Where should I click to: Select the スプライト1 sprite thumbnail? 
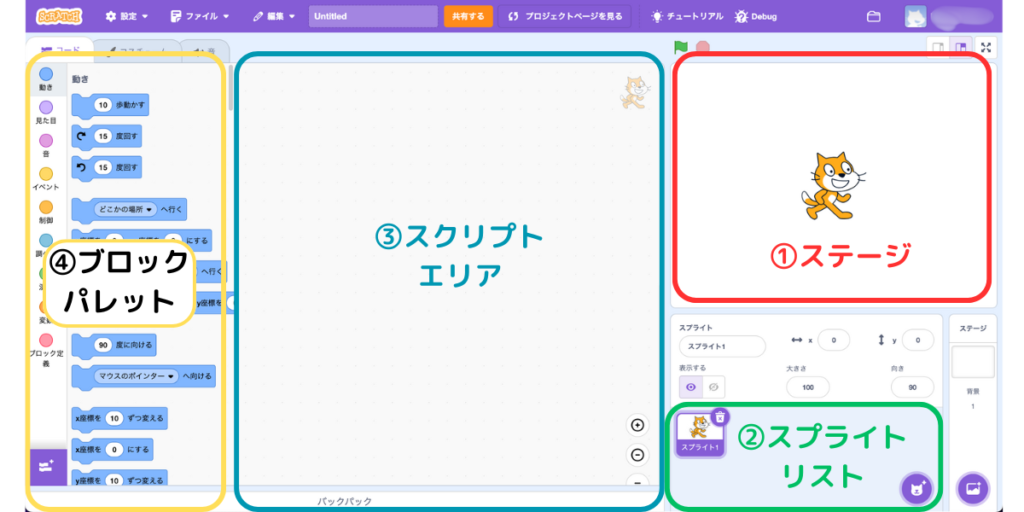(700, 434)
